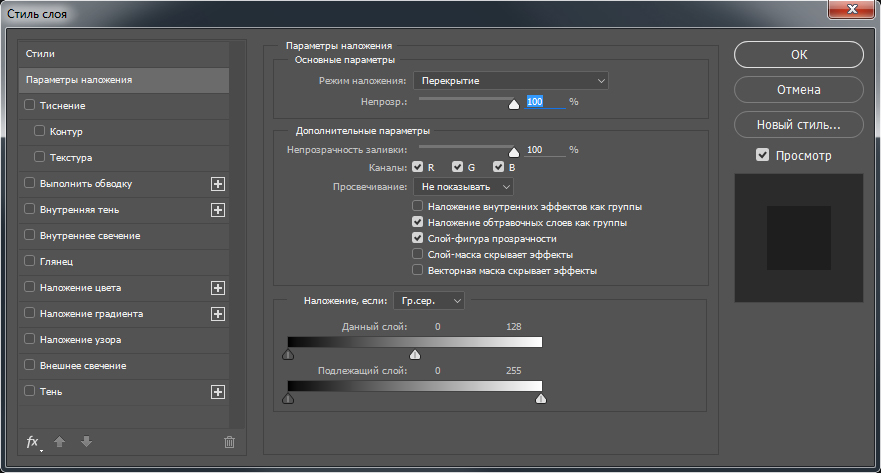Expand the Просвечивание dropdown
The image size is (881, 473).
[x=464, y=186]
